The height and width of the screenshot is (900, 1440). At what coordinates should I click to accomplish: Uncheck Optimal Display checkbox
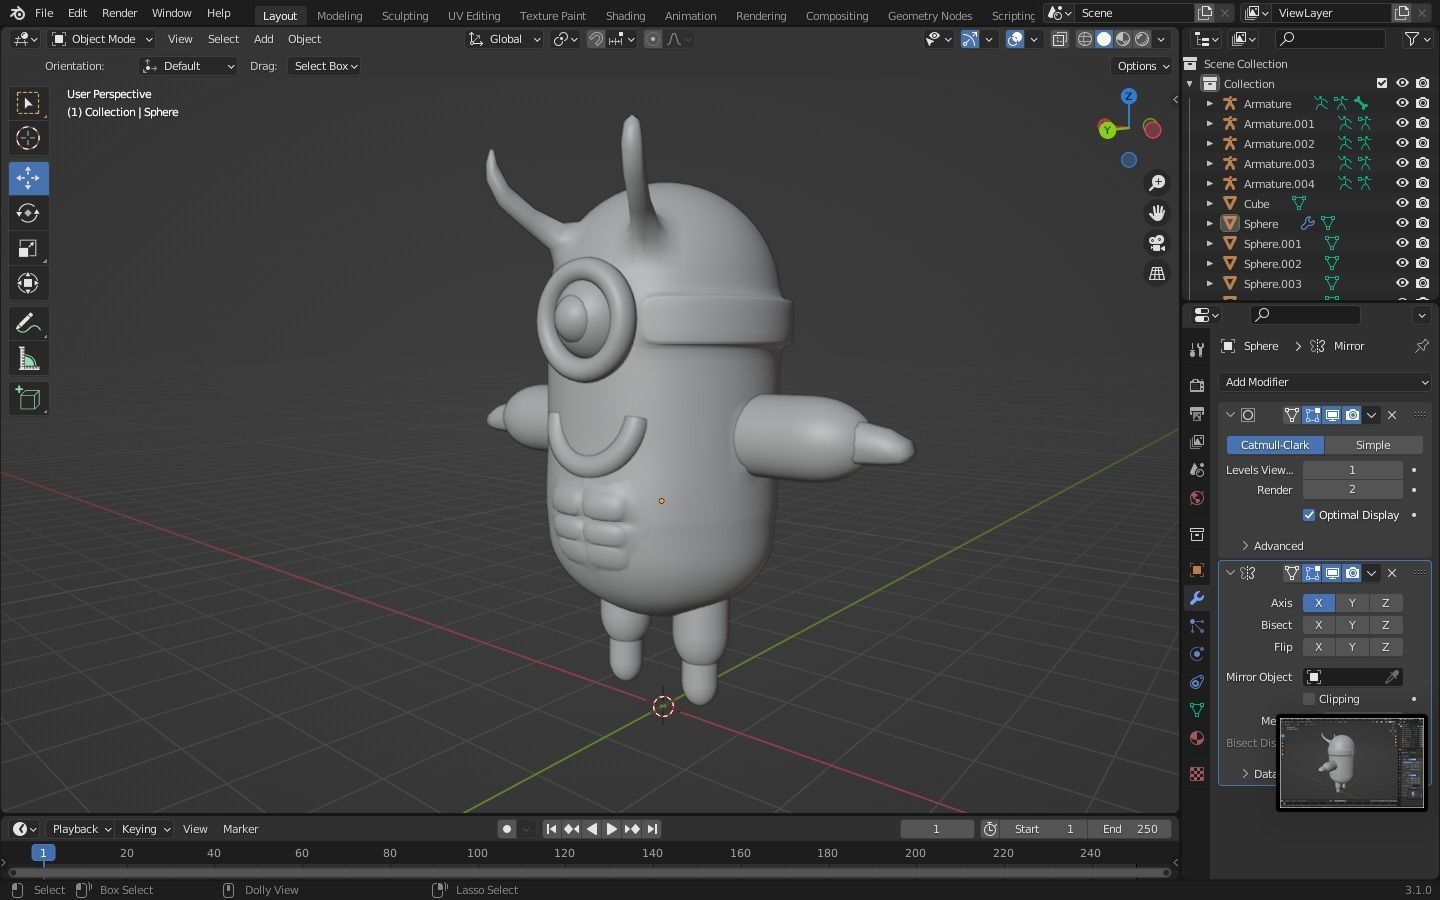[x=1309, y=515]
